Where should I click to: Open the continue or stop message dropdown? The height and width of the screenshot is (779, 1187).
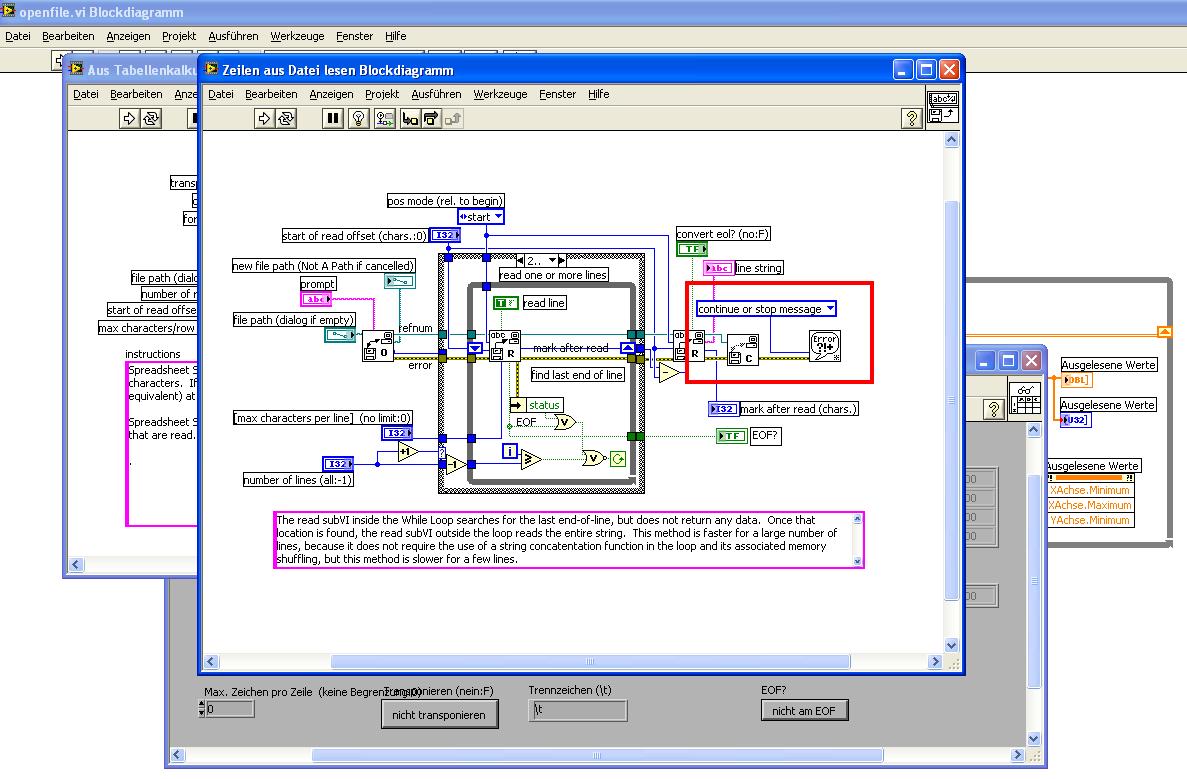[x=766, y=309]
